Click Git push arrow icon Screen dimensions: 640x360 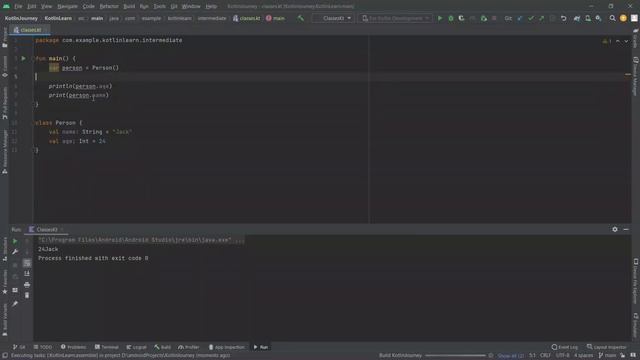(x=541, y=18)
